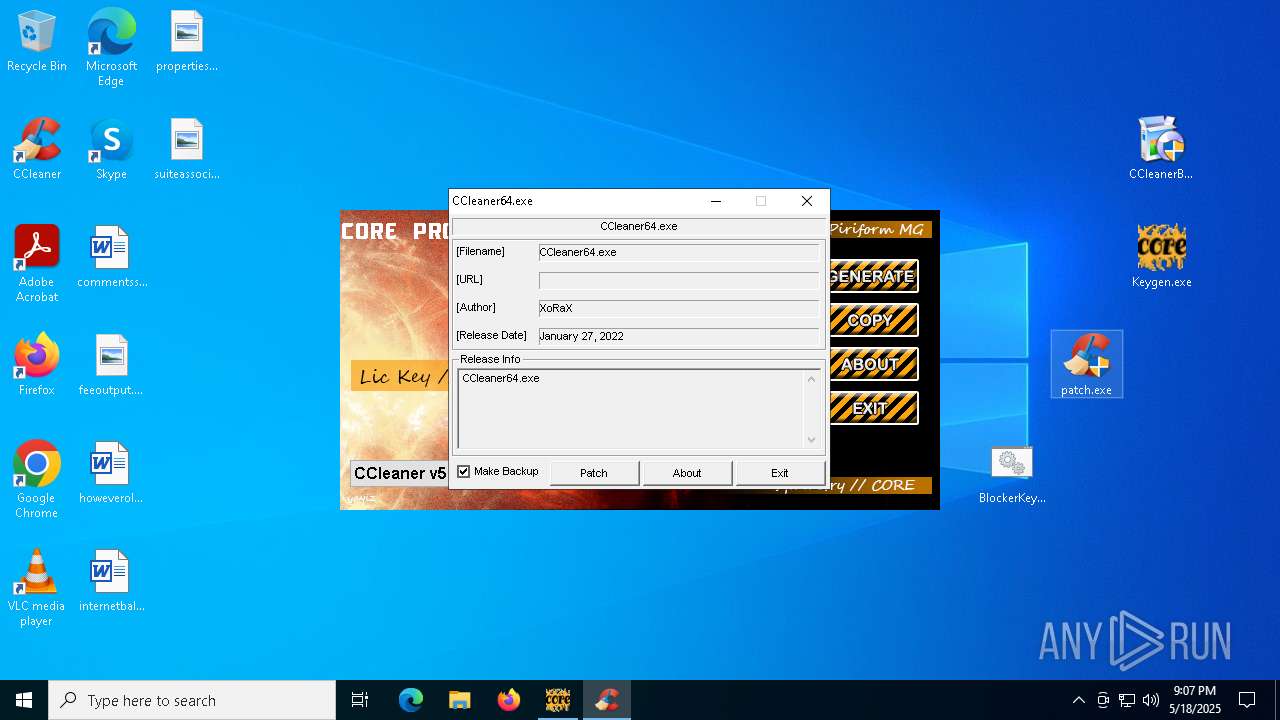Select the BlockerKey desktop file icon
Image resolution: width=1280 pixels, height=720 pixels.
pos(1012,474)
